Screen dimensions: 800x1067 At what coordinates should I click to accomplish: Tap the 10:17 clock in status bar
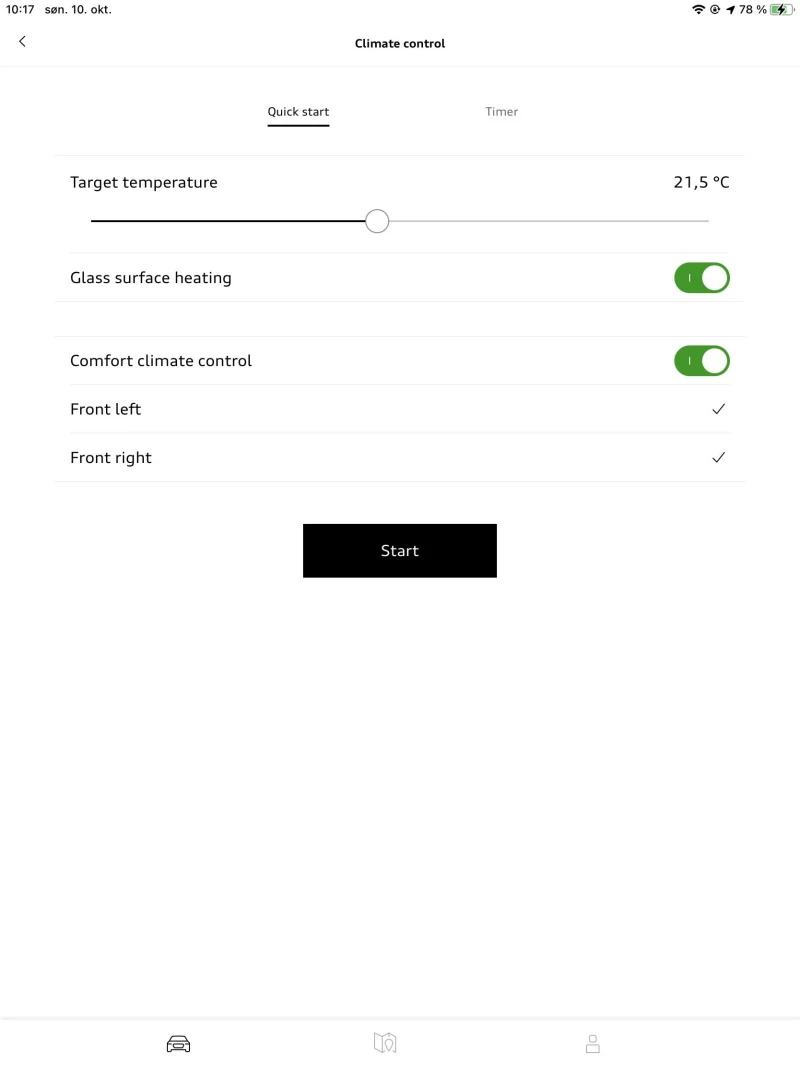click(x=20, y=10)
